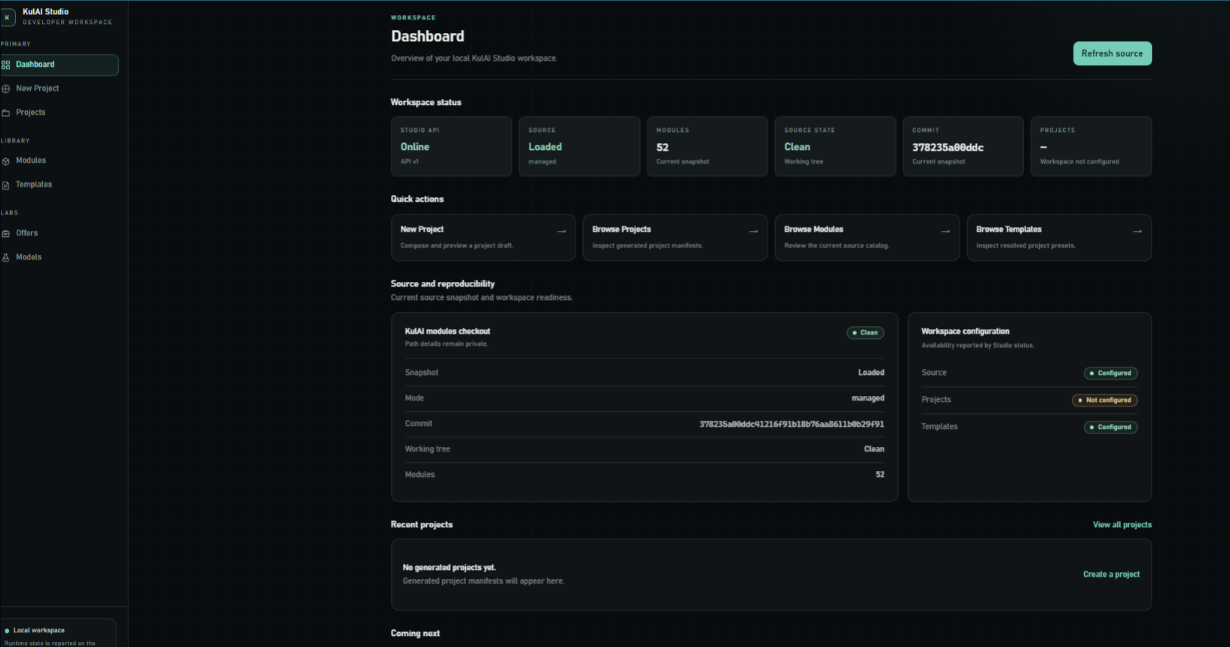Screen dimensions: 1230x647
Task: Select the full commit hash text
Action: [792, 424]
